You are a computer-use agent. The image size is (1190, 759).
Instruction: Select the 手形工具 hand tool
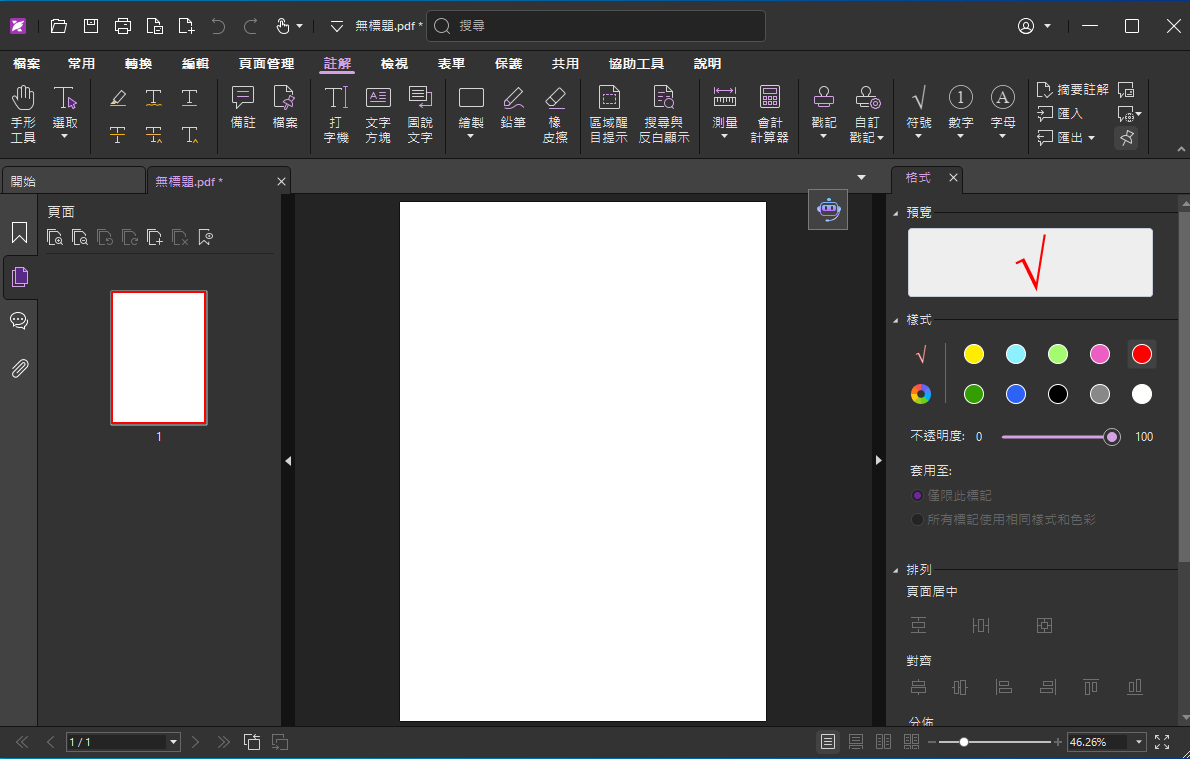tap(23, 113)
